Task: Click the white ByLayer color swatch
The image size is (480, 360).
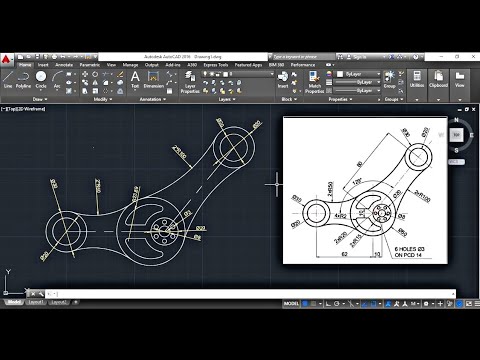Action: tap(340, 74)
